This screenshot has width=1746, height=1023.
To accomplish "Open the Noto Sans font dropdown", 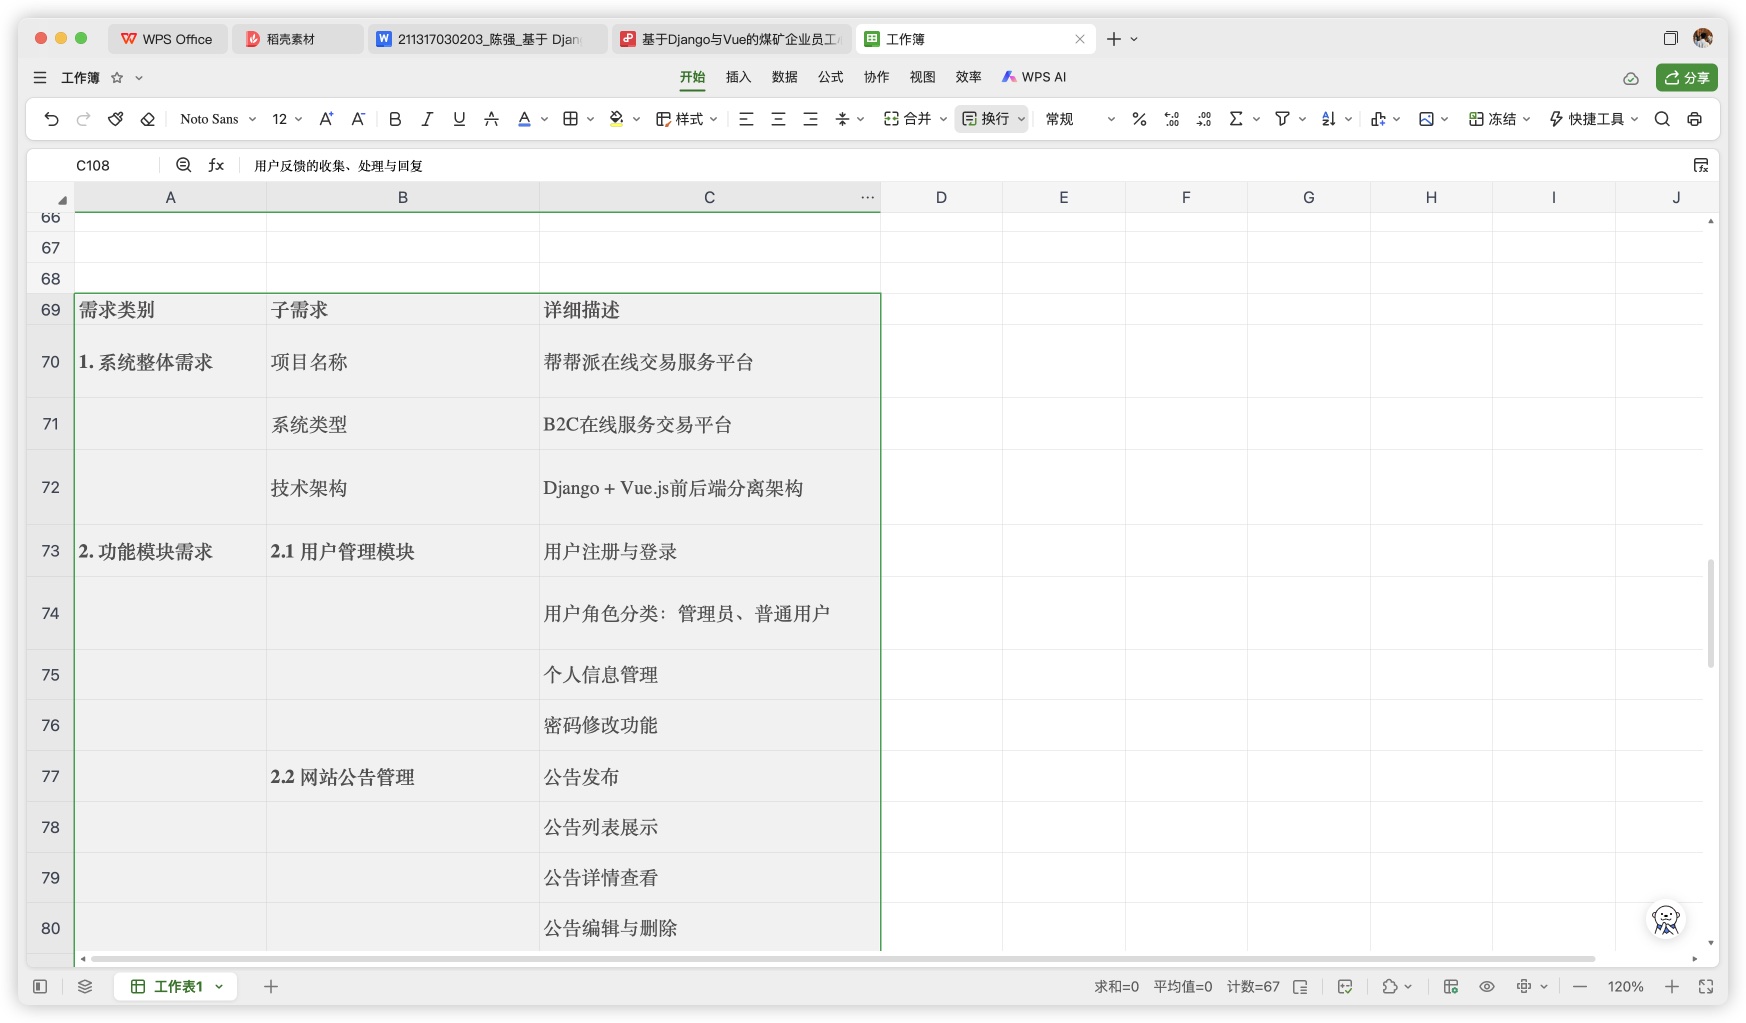I will 218,119.
